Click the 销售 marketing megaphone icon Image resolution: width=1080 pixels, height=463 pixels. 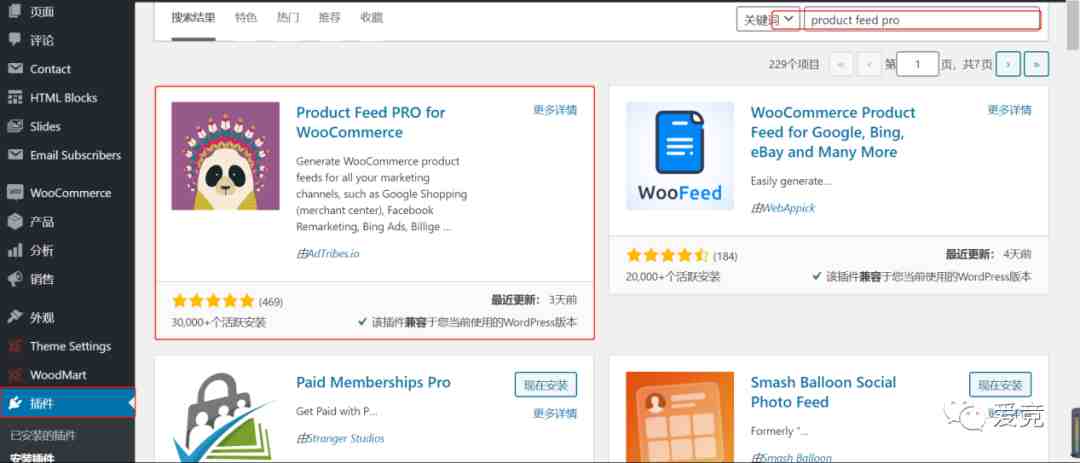point(14,279)
